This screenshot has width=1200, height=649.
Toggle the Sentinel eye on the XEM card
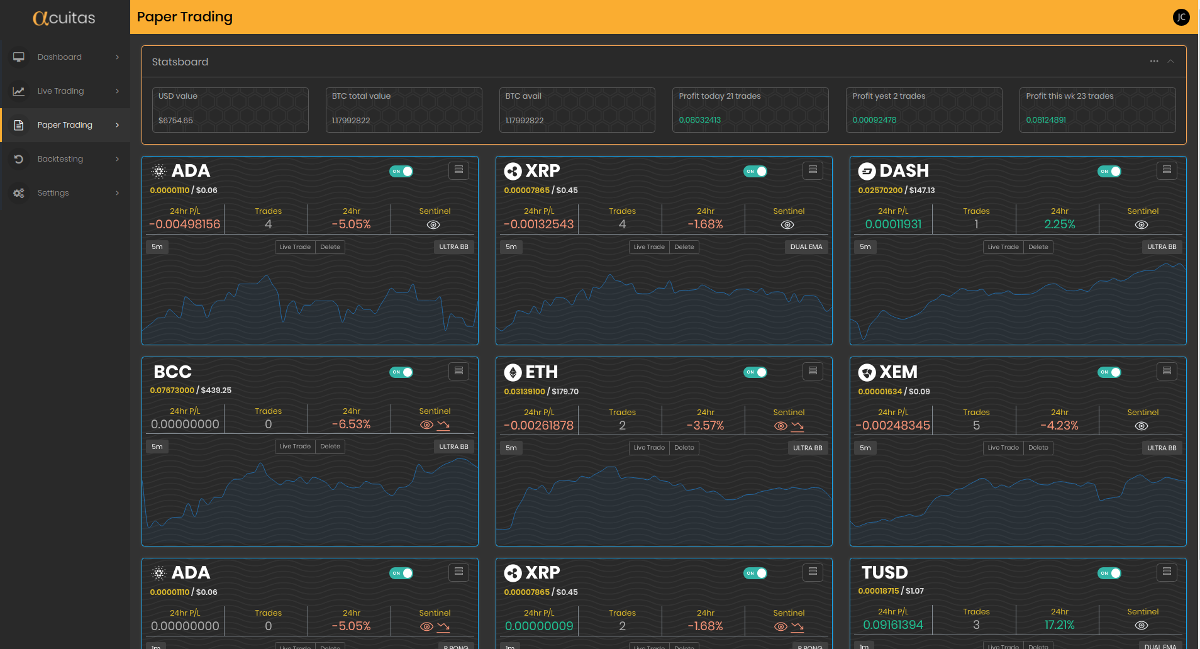[1143, 426]
